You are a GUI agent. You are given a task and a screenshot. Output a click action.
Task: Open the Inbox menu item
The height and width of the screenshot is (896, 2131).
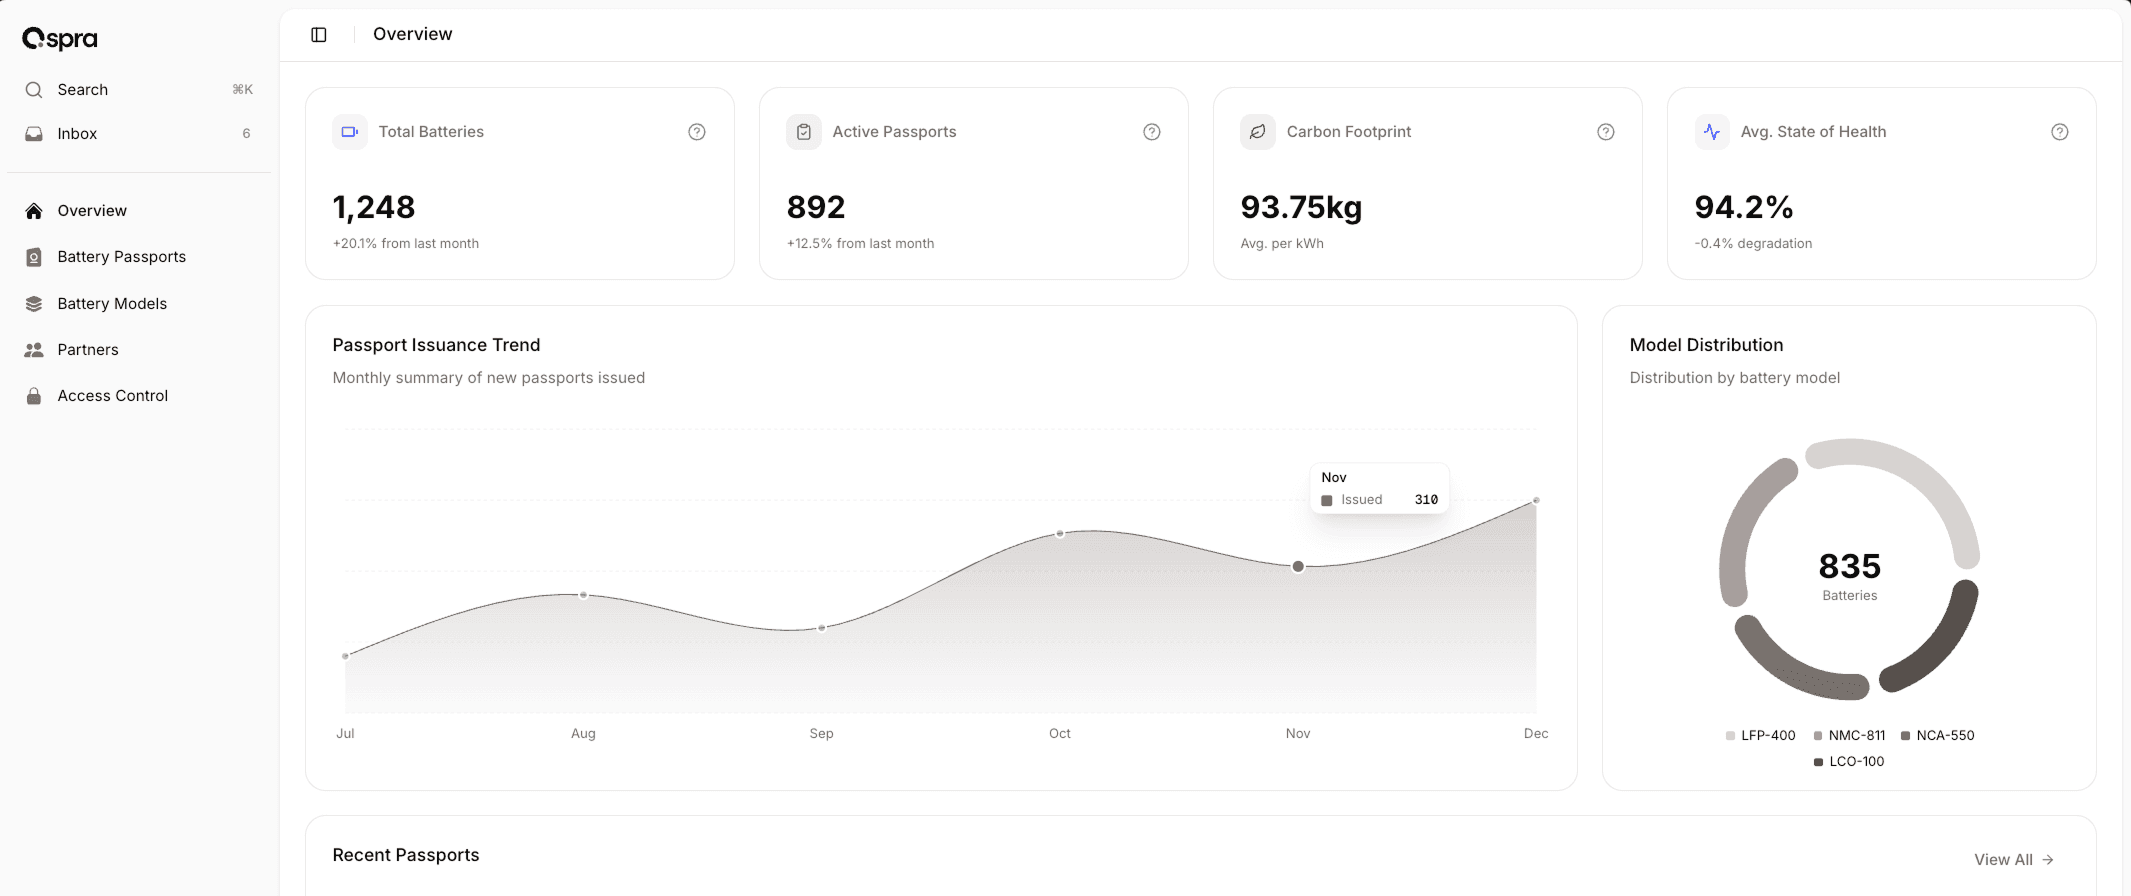tap(139, 134)
